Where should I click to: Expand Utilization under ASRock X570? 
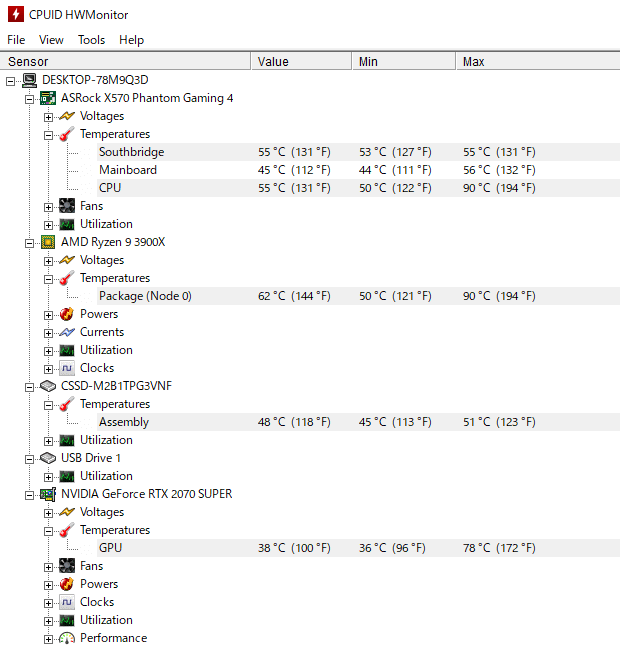point(49,225)
